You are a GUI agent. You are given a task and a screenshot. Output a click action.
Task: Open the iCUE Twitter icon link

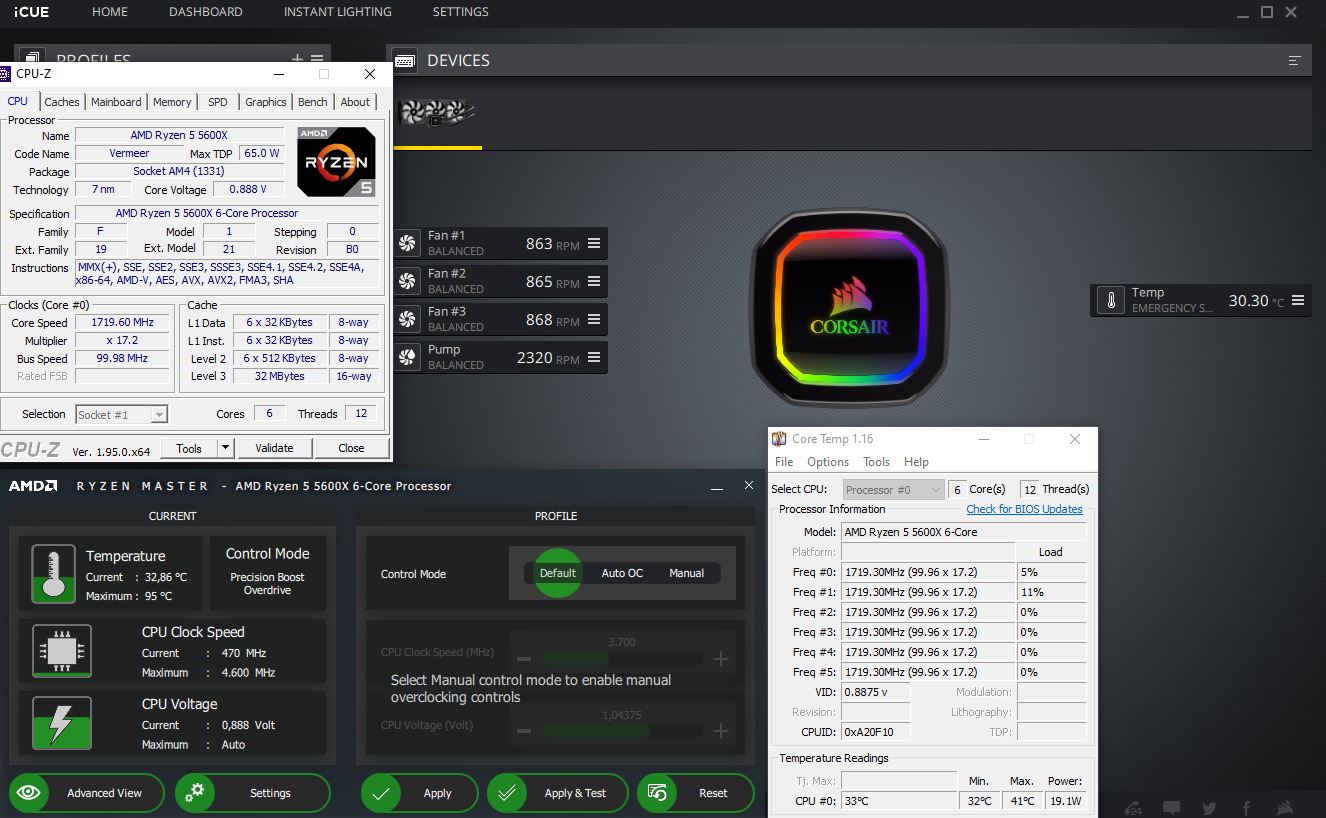click(1210, 808)
